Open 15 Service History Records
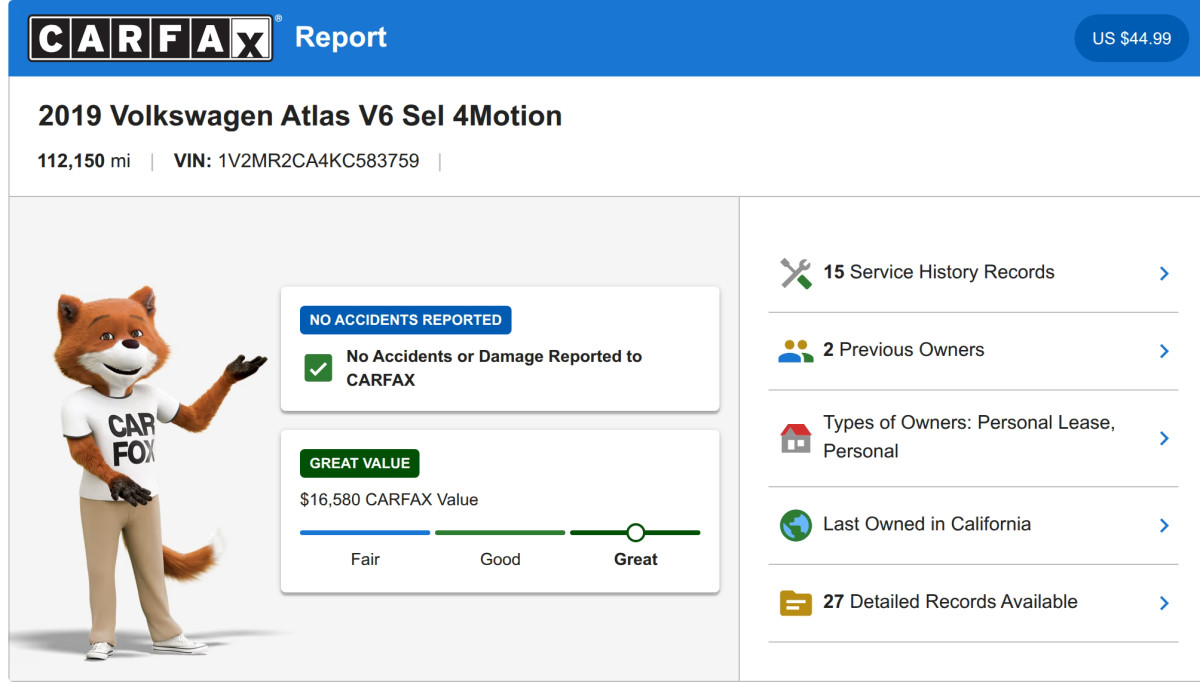Screen dimensions: 1200x682 click(x=973, y=273)
